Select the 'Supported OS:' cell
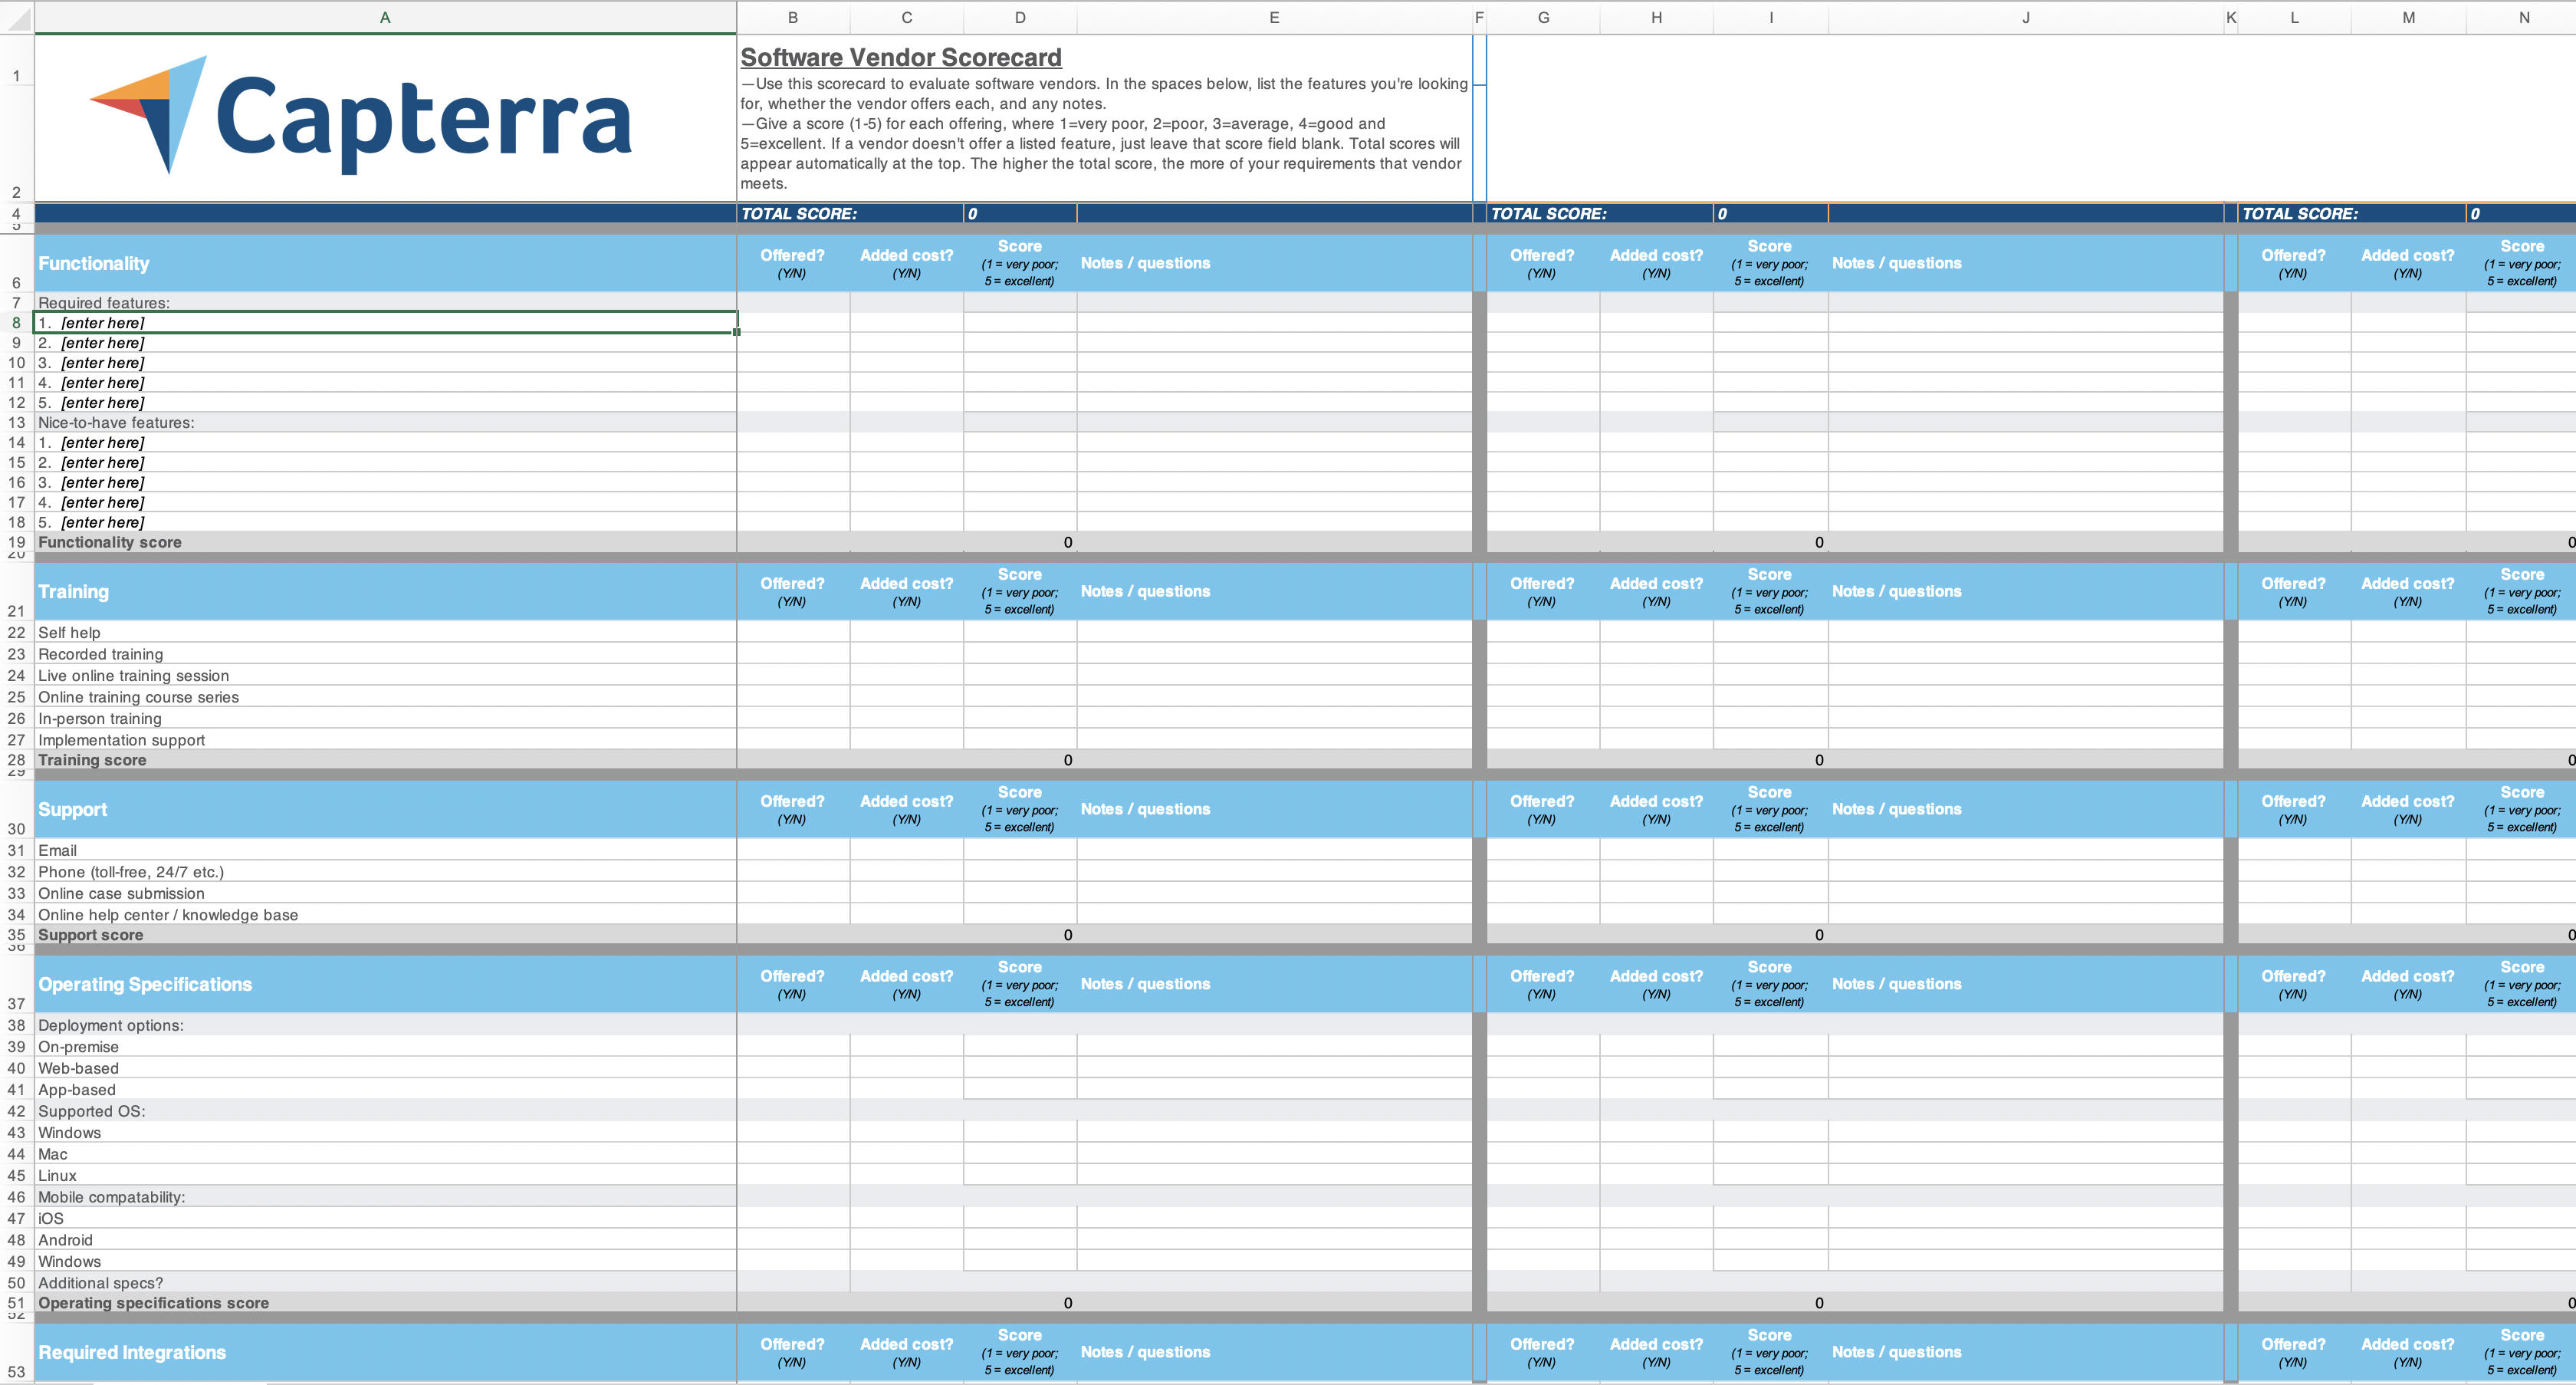The image size is (2576, 1385). pyautogui.click(x=385, y=1111)
